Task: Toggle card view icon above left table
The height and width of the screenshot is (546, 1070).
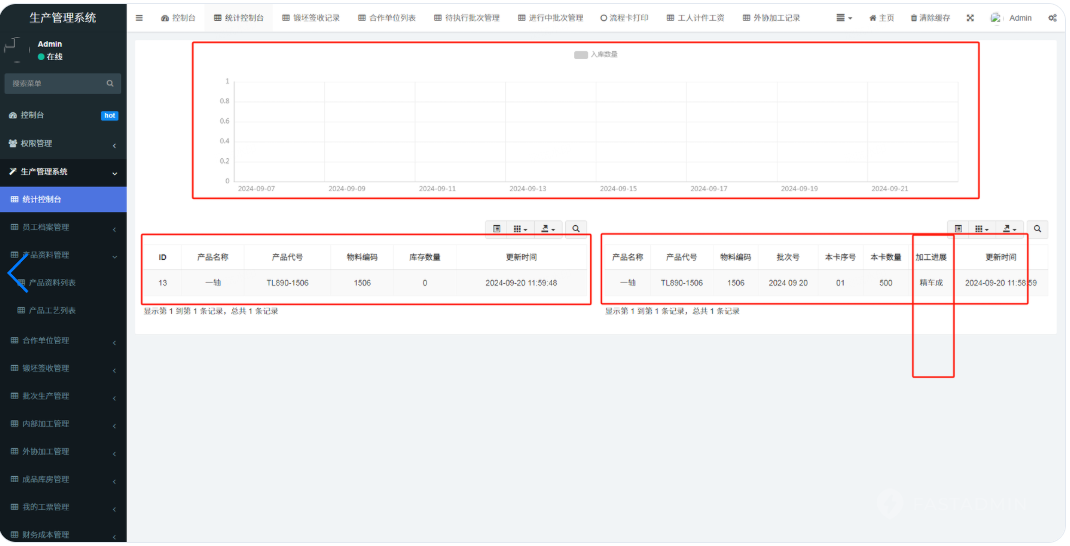Action: point(496,229)
